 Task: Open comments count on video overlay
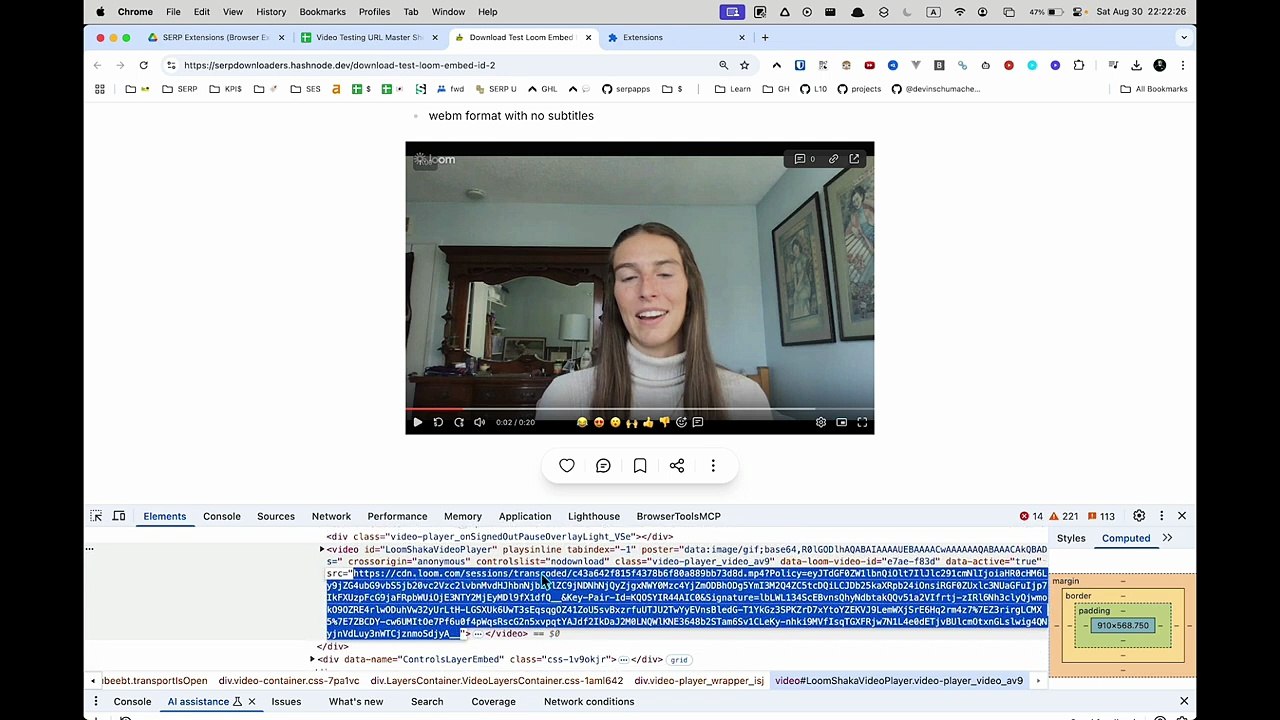(804, 159)
